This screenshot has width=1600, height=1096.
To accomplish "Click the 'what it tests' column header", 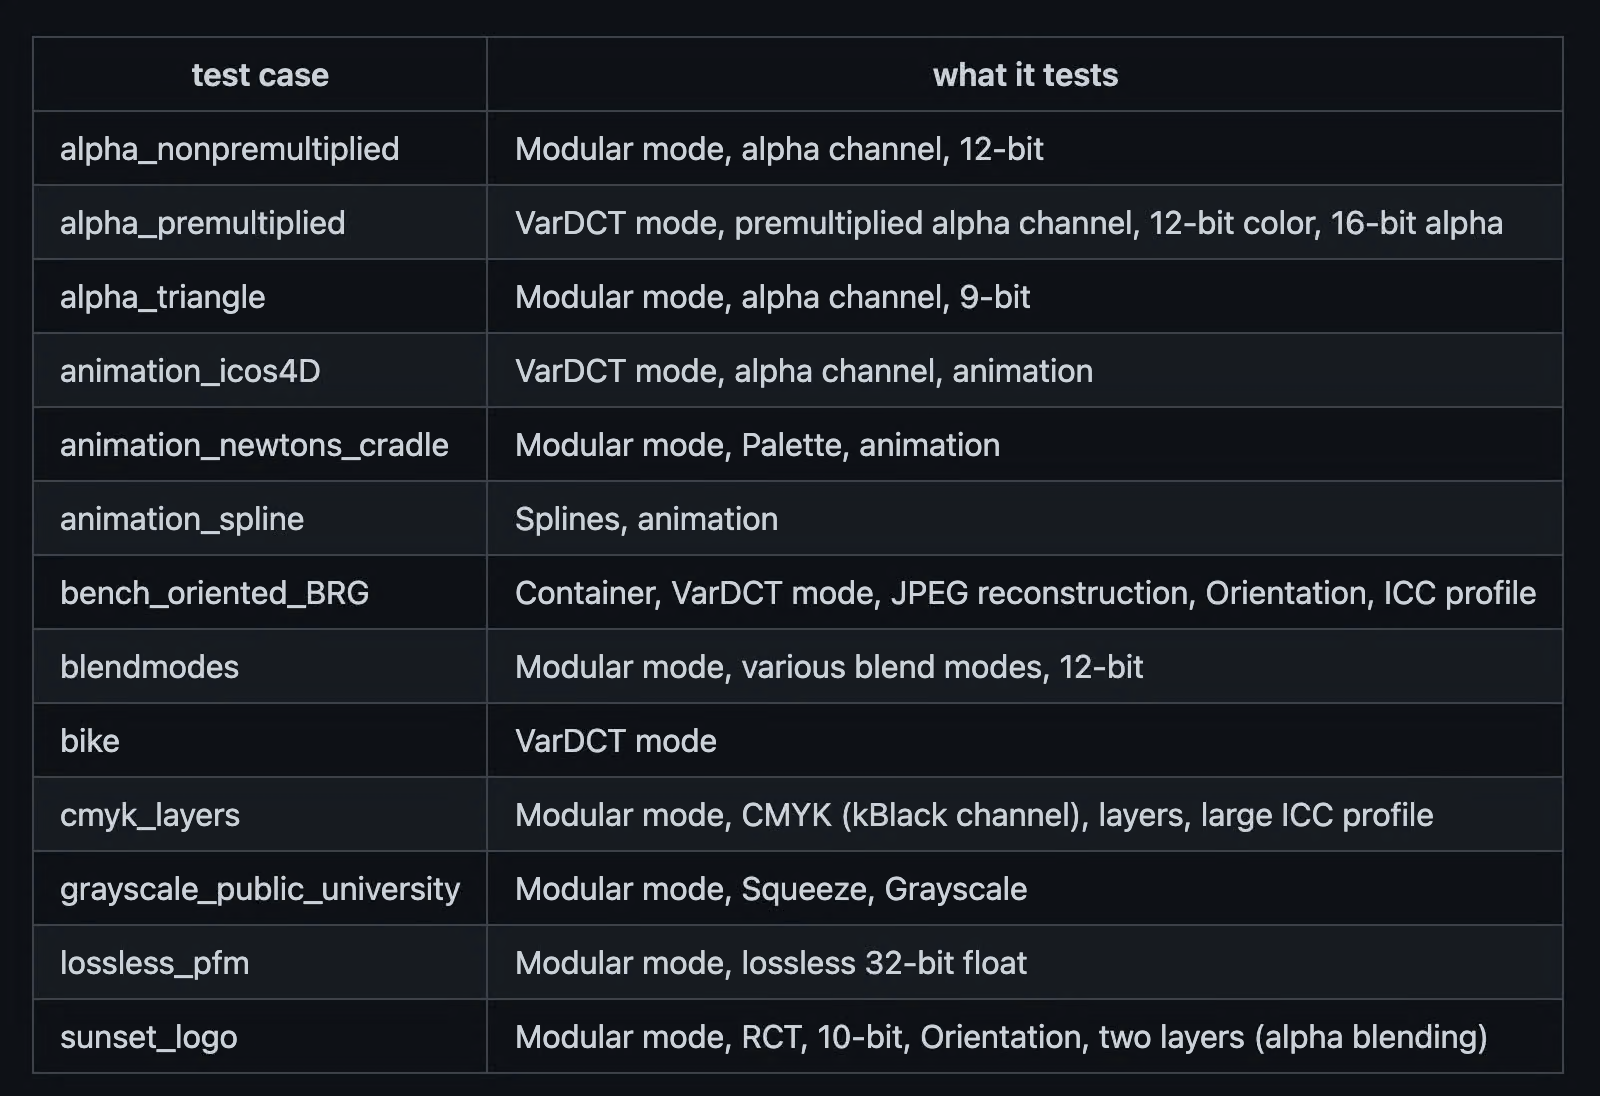I will (1025, 75).
